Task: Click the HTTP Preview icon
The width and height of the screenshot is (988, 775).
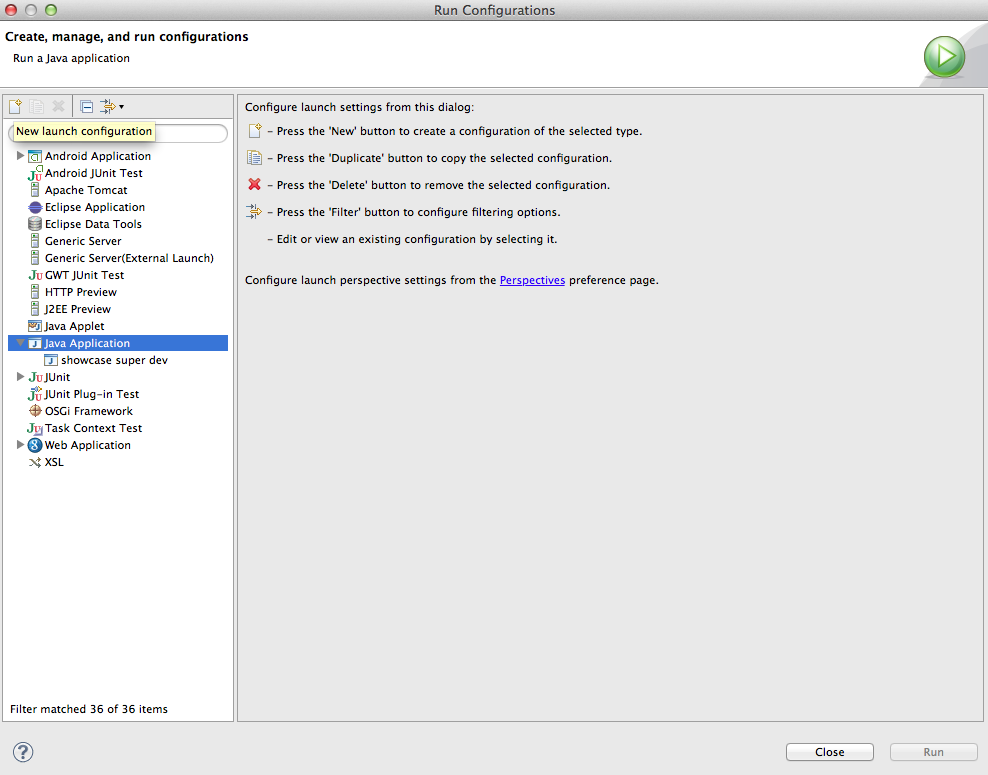Action: click(x=35, y=292)
